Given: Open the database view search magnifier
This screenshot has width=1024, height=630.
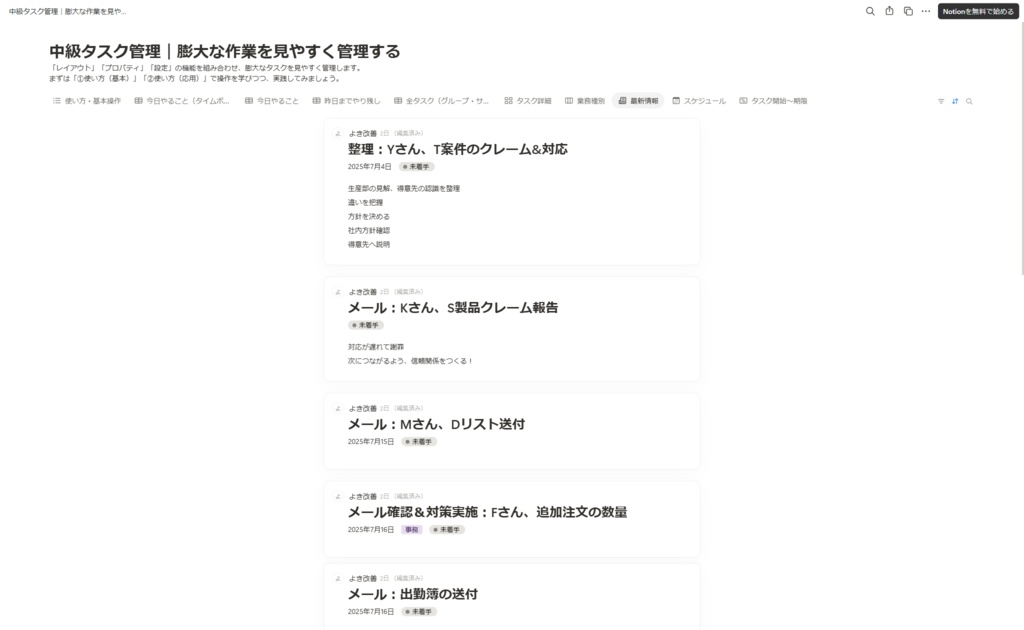Looking at the screenshot, I should [x=968, y=100].
